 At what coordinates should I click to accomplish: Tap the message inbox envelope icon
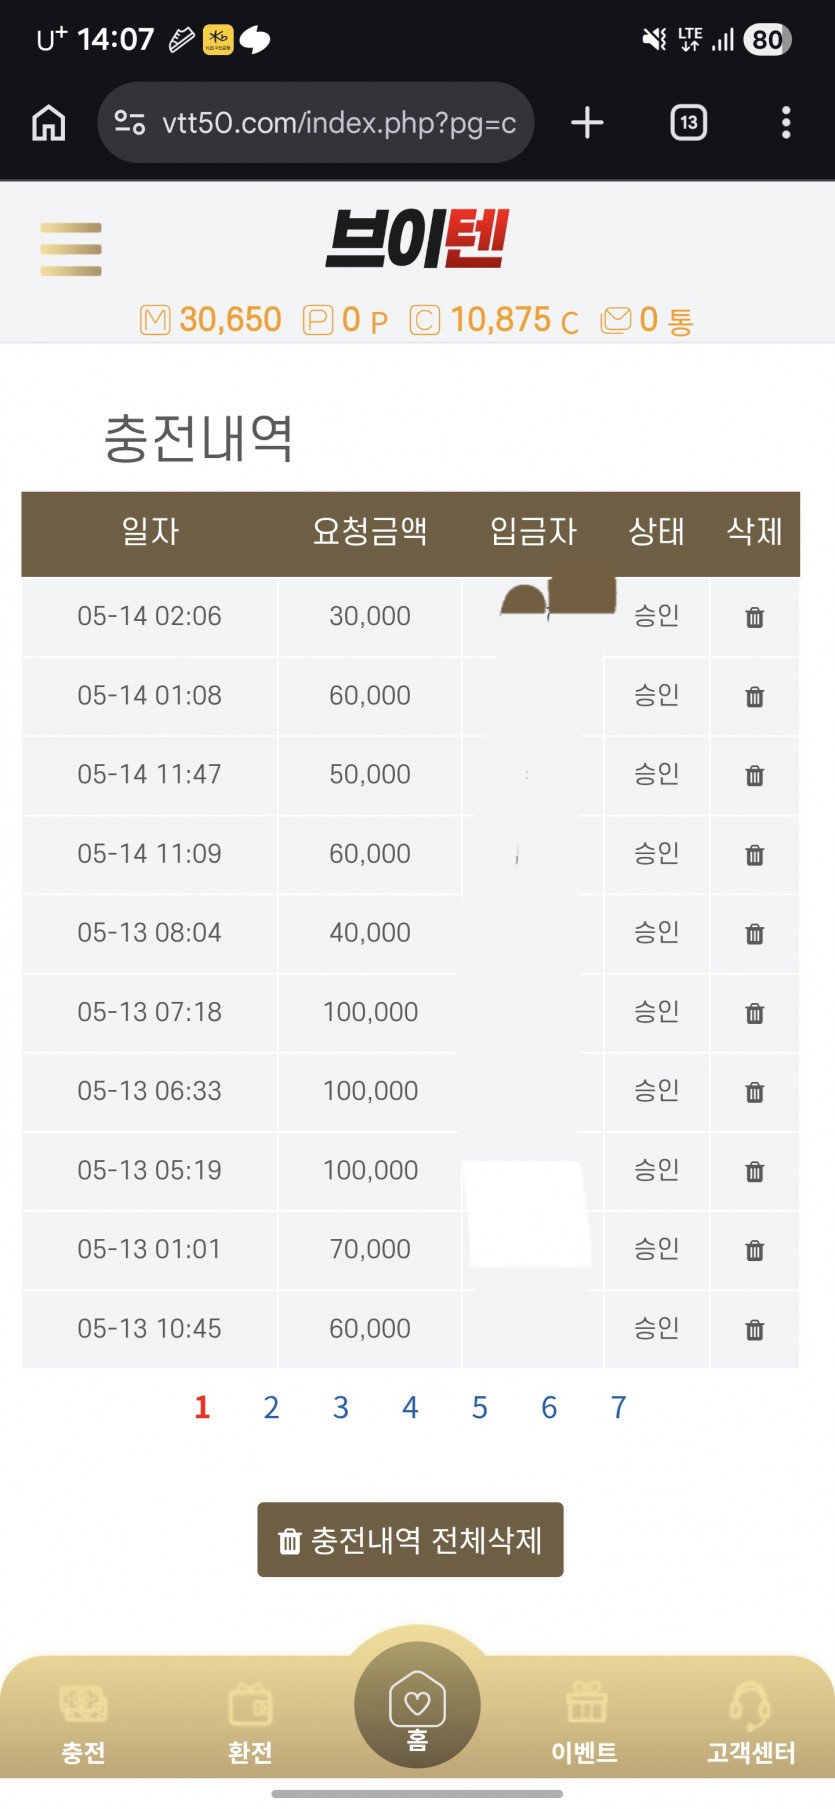point(616,320)
